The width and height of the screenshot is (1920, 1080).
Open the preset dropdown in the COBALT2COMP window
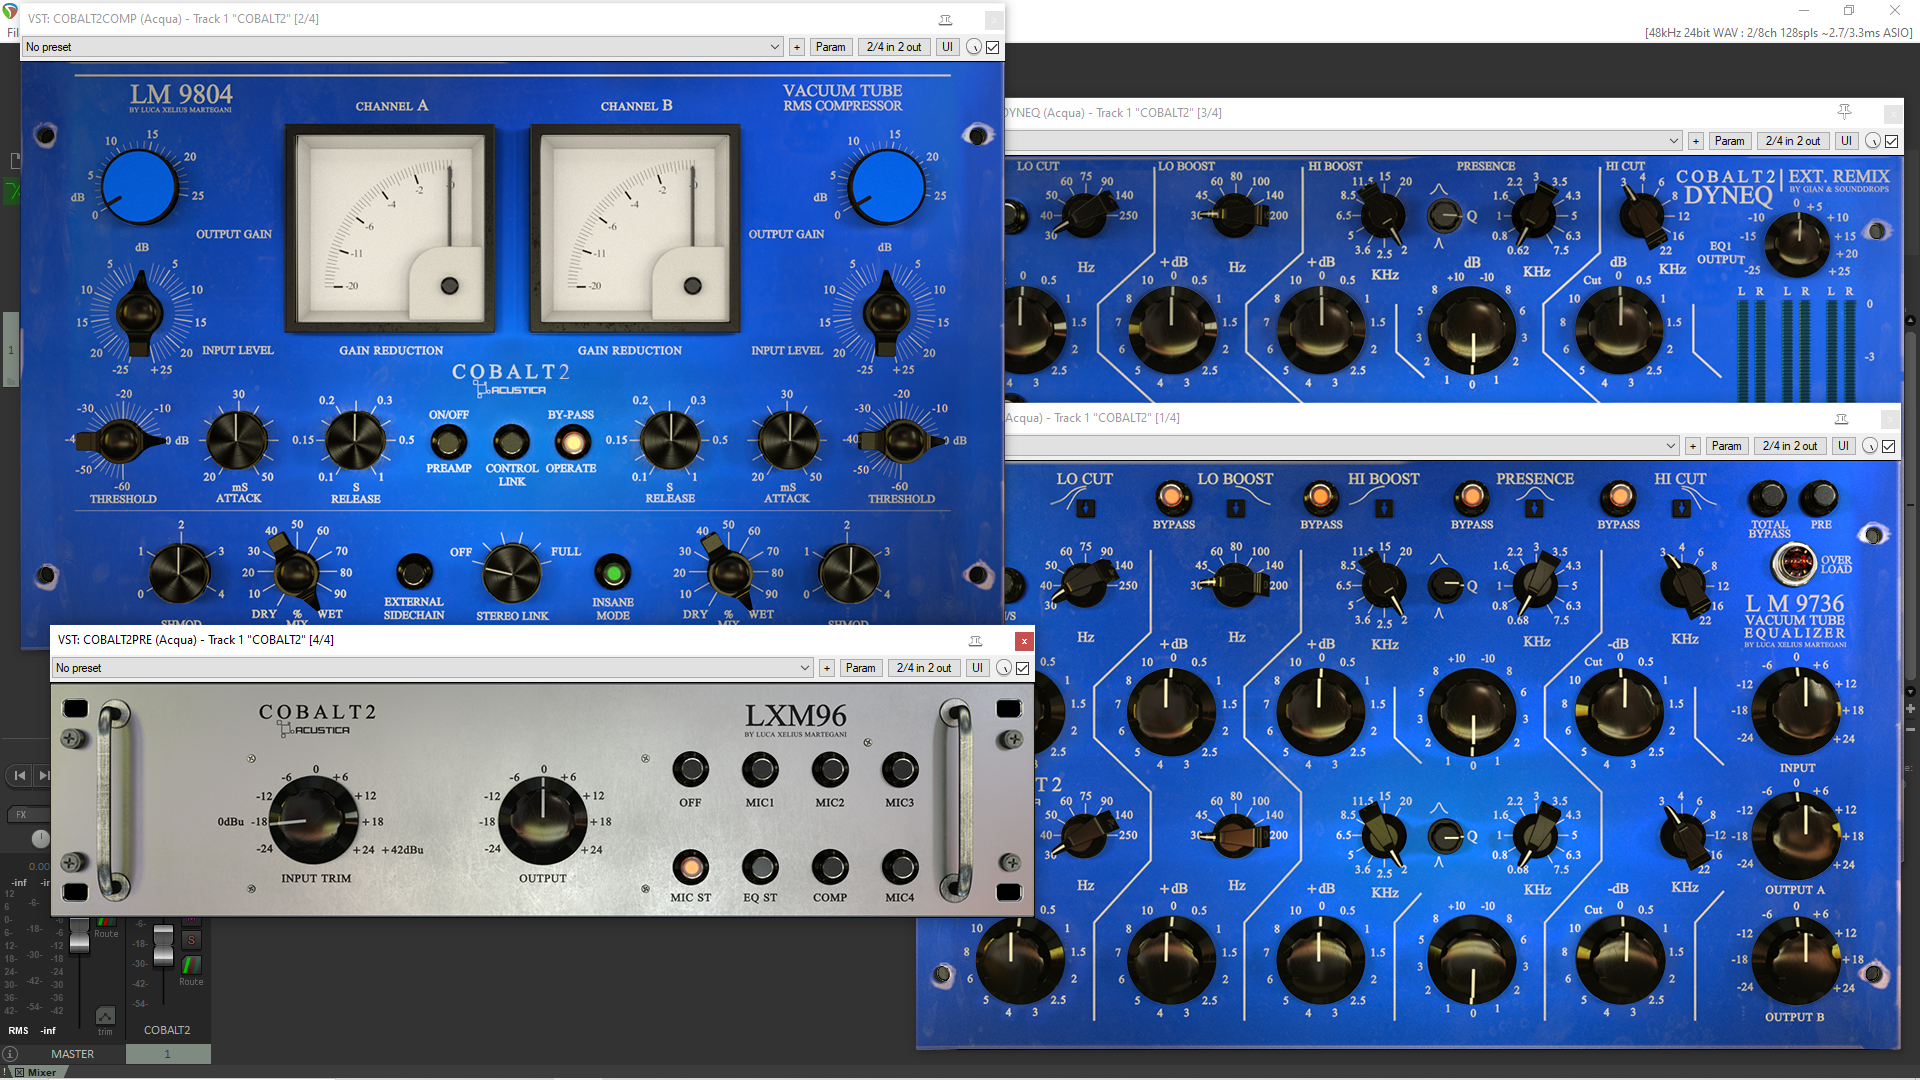pyautogui.click(x=403, y=47)
